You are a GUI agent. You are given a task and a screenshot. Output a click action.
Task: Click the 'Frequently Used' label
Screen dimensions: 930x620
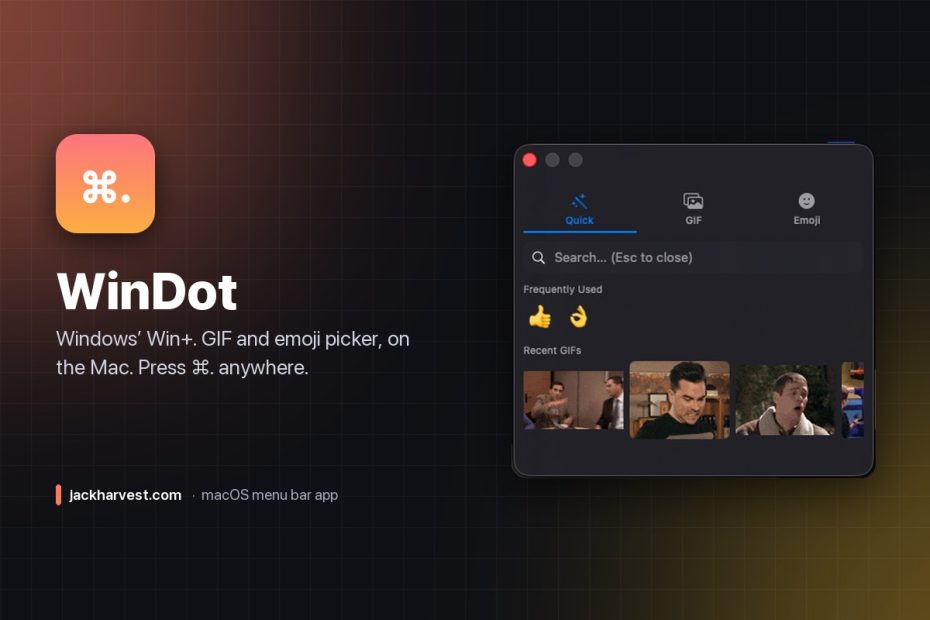point(562,290)
